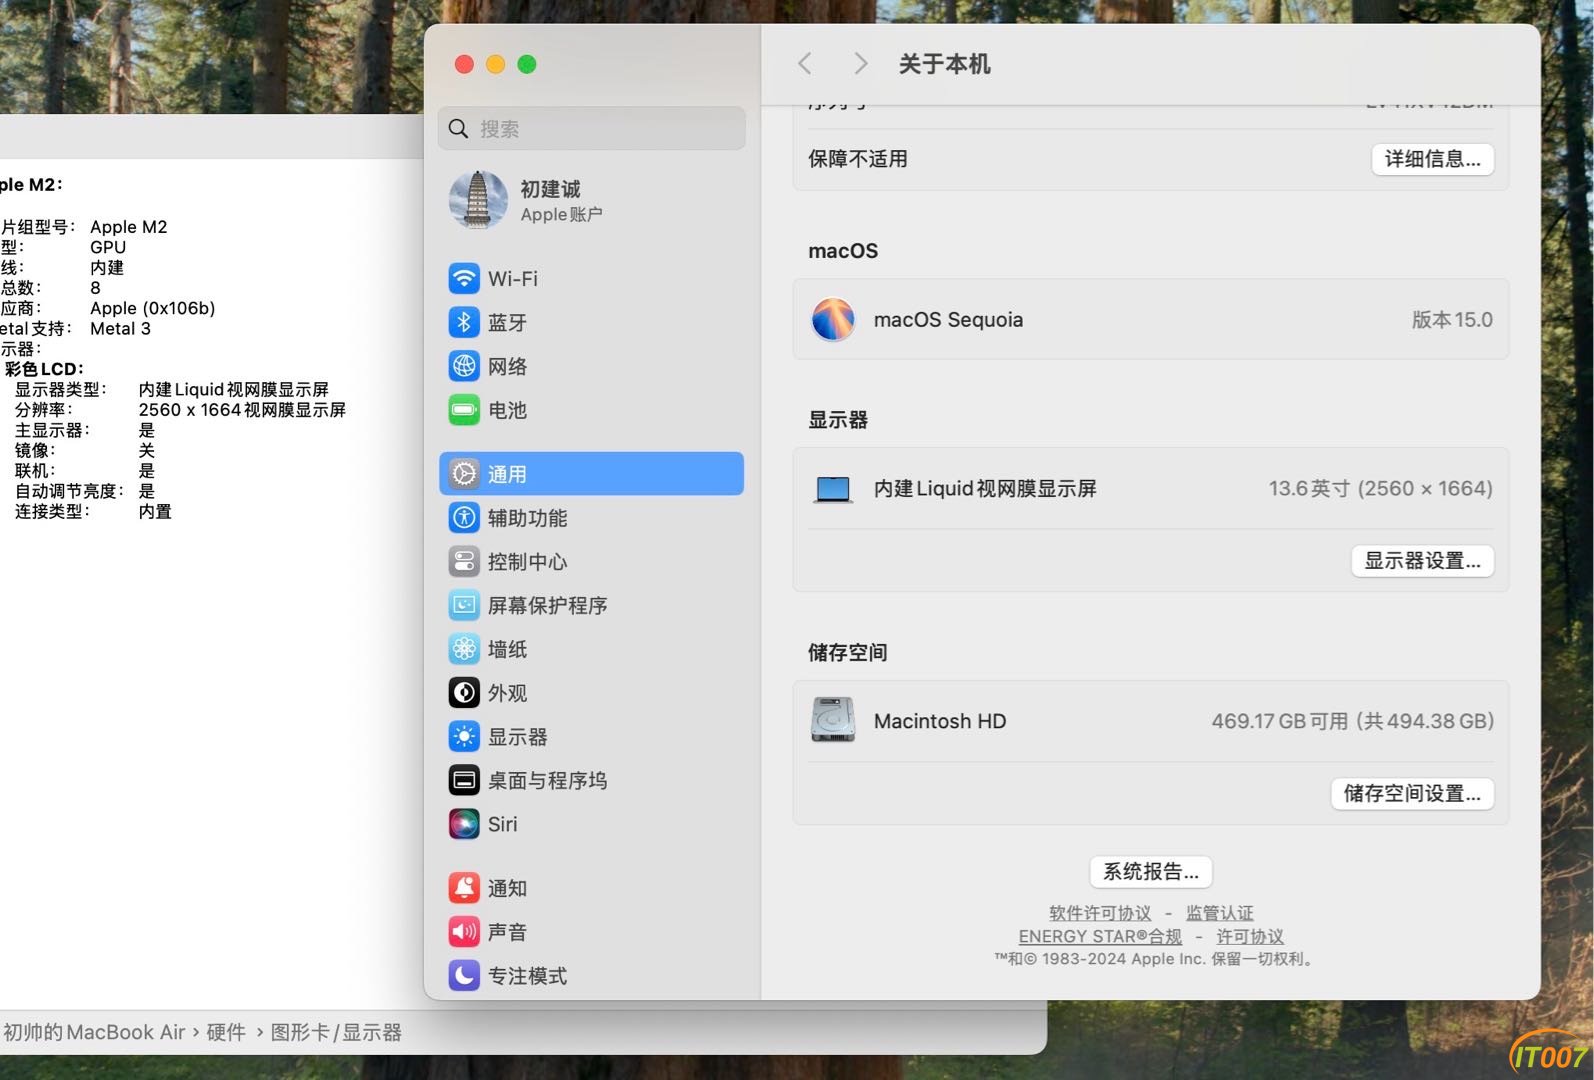Select the 专注模式 sidebar label
The image size is (1594, 1080).
tap(527, 975)
